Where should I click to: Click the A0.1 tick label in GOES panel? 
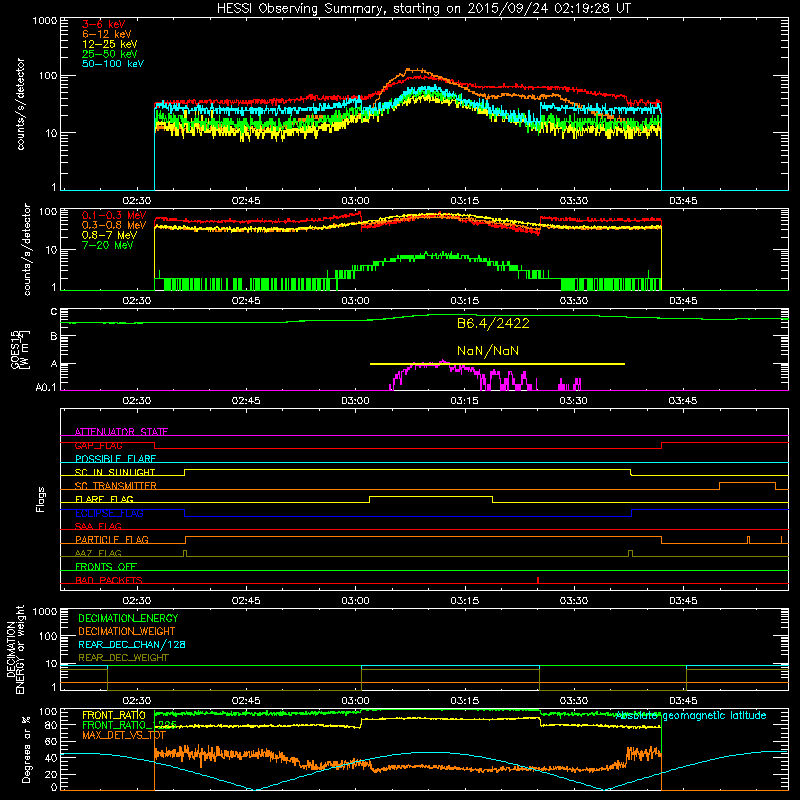(46, 388)
